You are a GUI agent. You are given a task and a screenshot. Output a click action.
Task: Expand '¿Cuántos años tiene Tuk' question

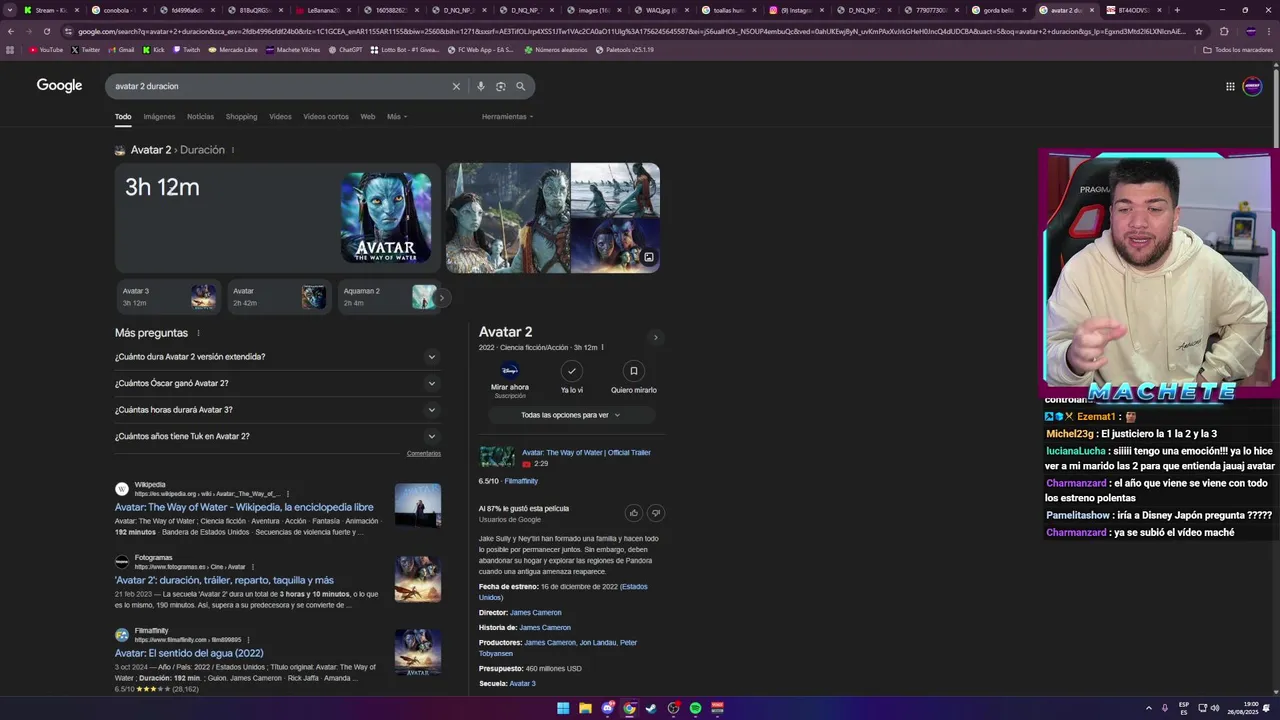277,436
